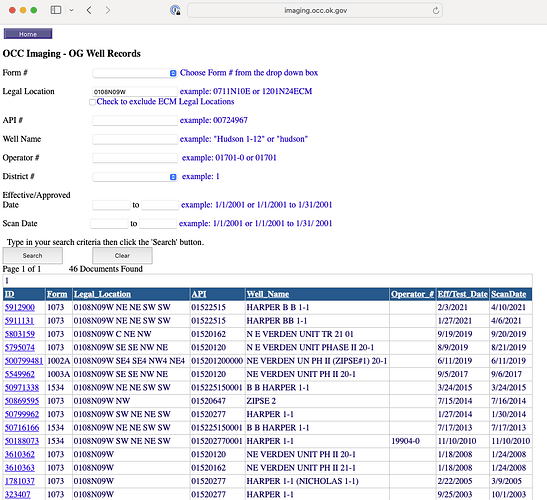Open document ID 3610363
This screenshot has height=500, width=547.
pos(20,468)
